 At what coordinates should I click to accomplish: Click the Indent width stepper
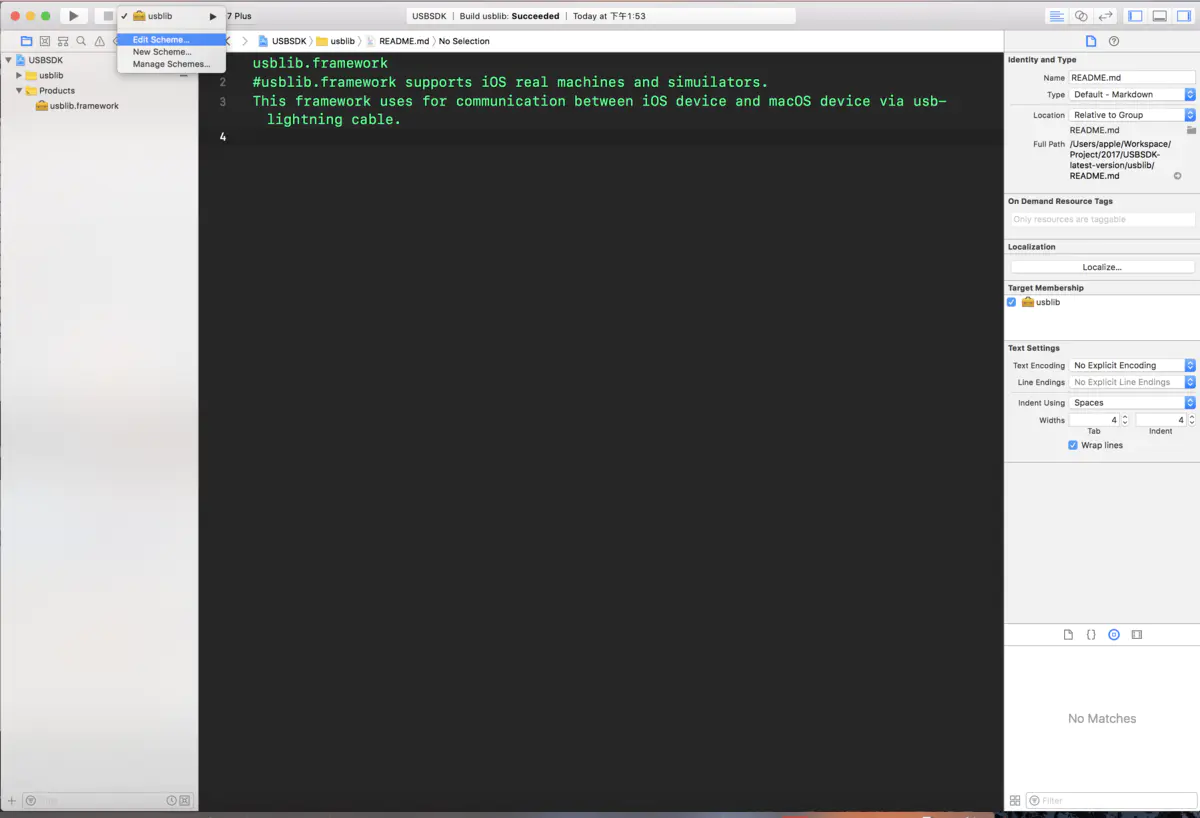[1191, 420]
